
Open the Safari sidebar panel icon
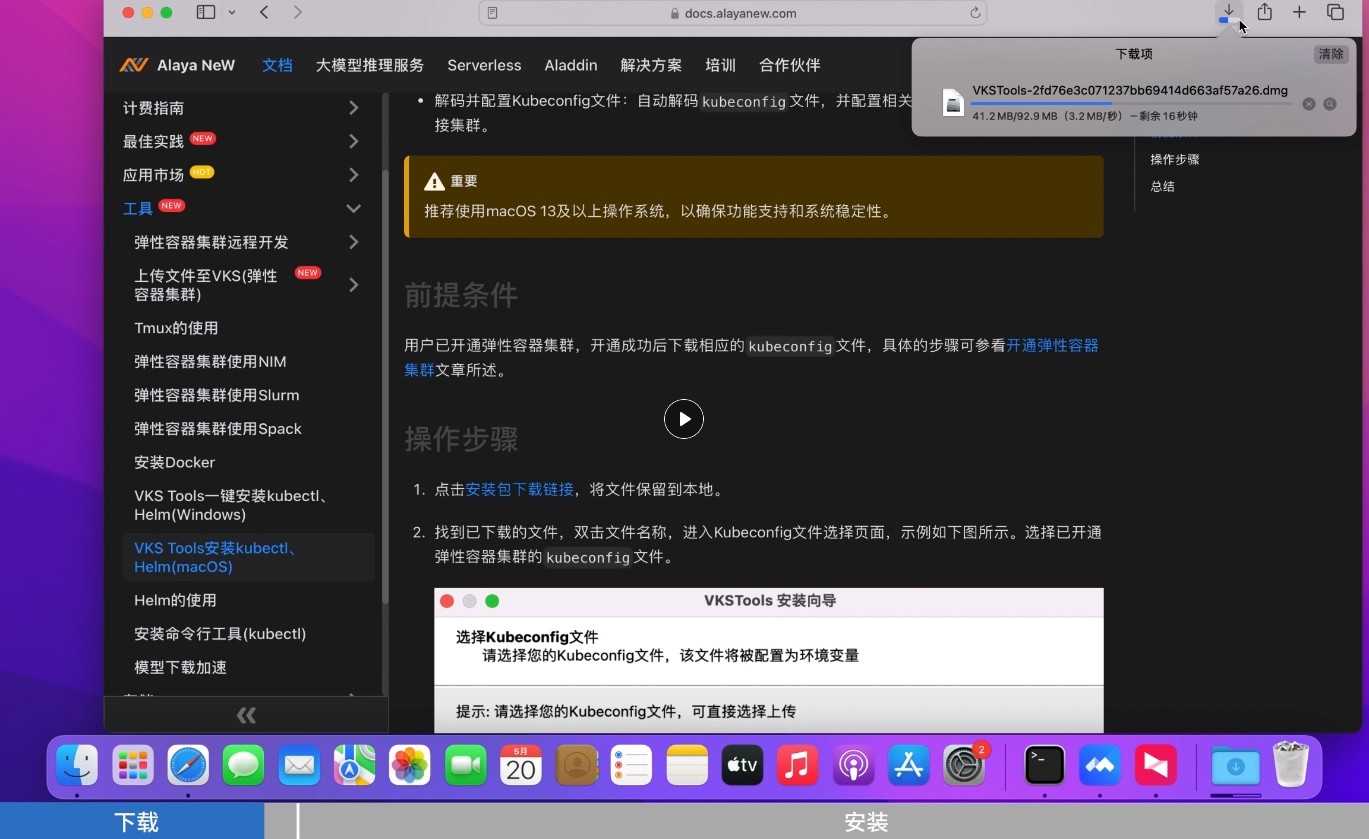pyautogui.click(x=206, y=12)
